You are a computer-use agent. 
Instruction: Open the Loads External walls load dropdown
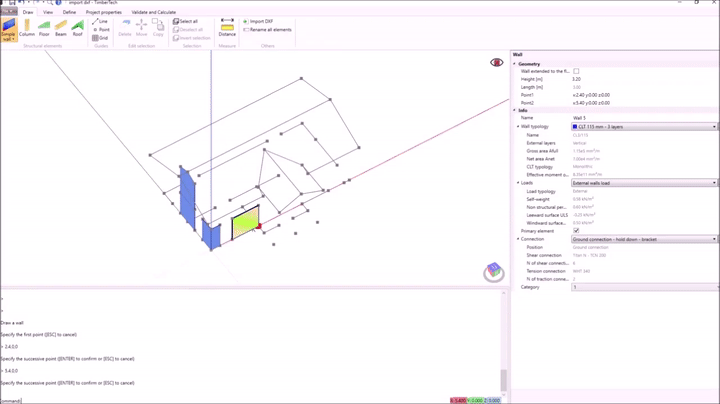pos(644,183)
